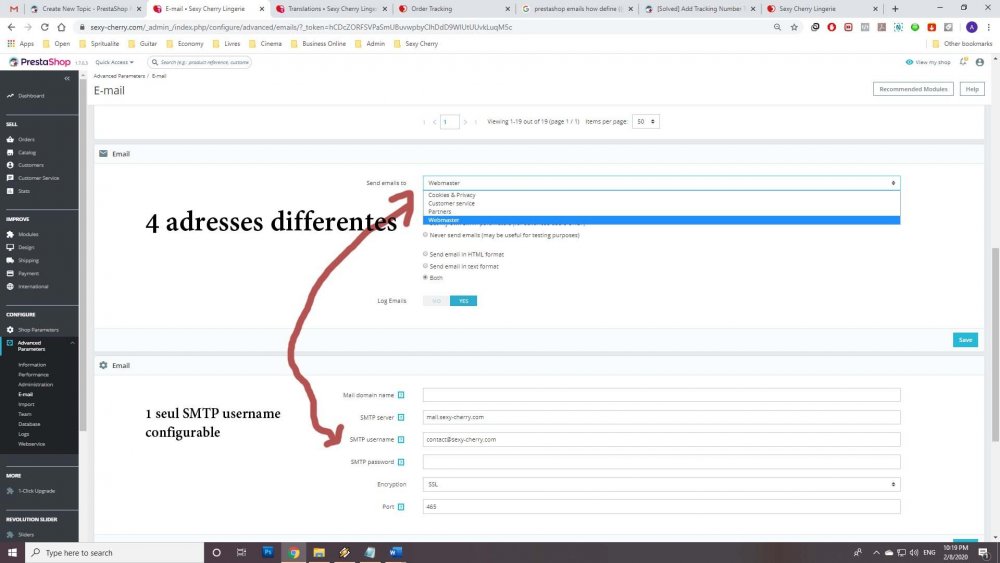Open Payment in the sidebar
Viewport: 1000px width, 563px height.
click(28, 273)
